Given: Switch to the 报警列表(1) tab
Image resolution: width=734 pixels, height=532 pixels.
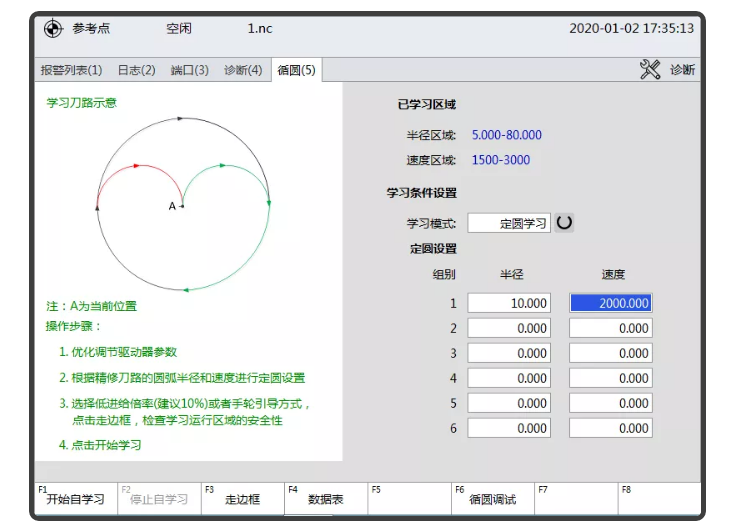Looking at the screenshot, I should pos(71,70).
